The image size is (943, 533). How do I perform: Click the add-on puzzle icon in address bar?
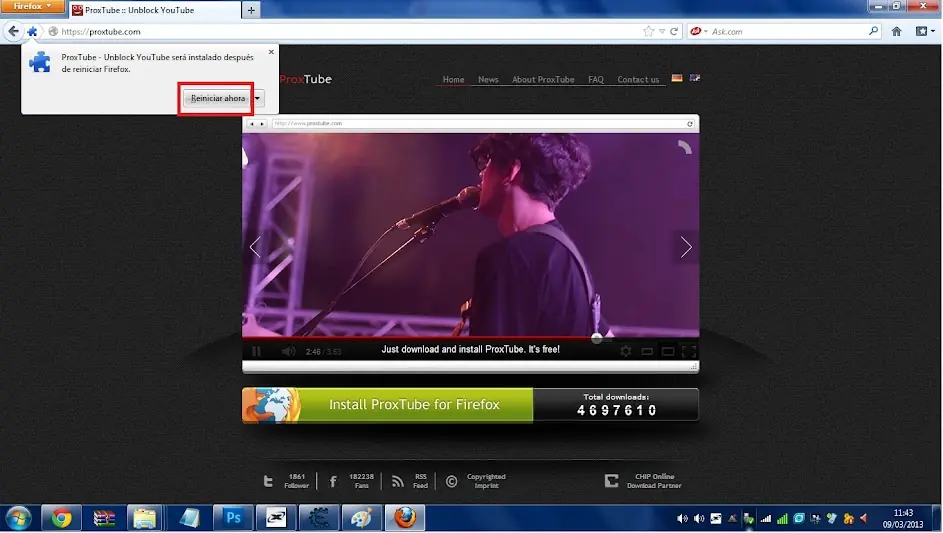point(32,31)
